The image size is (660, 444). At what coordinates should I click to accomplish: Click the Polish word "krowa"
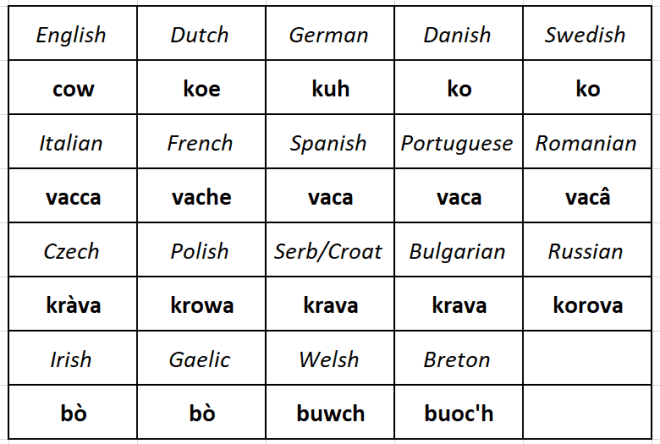pos(201,305)
